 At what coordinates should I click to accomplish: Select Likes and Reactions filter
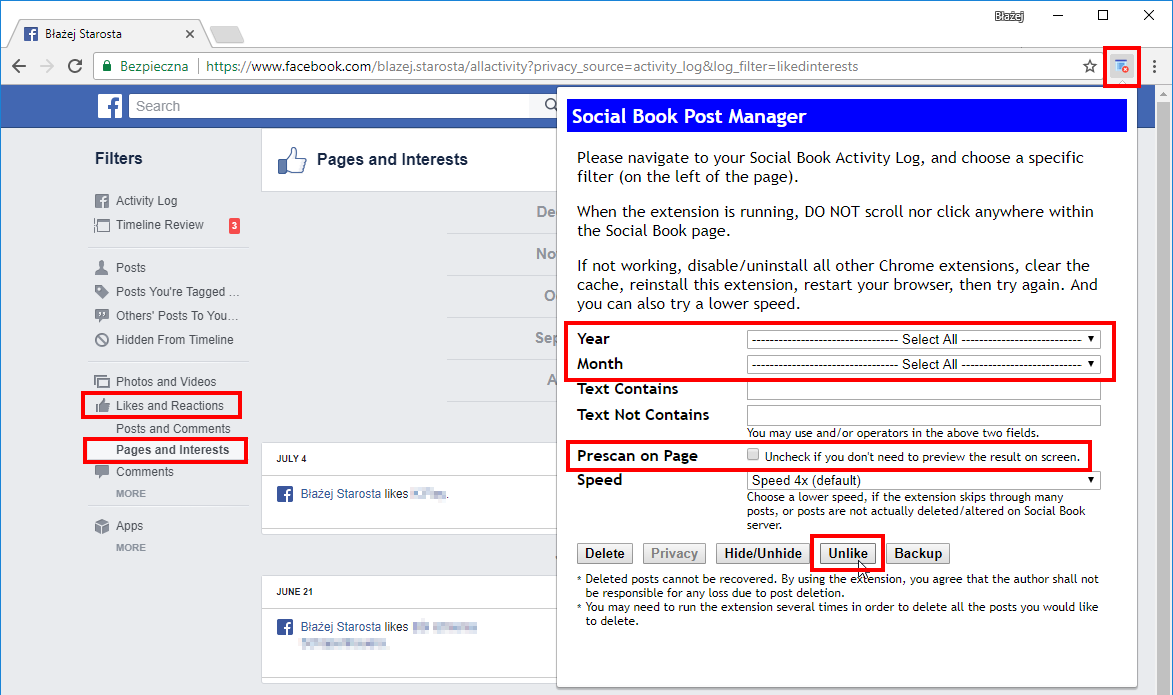(170, 405)
